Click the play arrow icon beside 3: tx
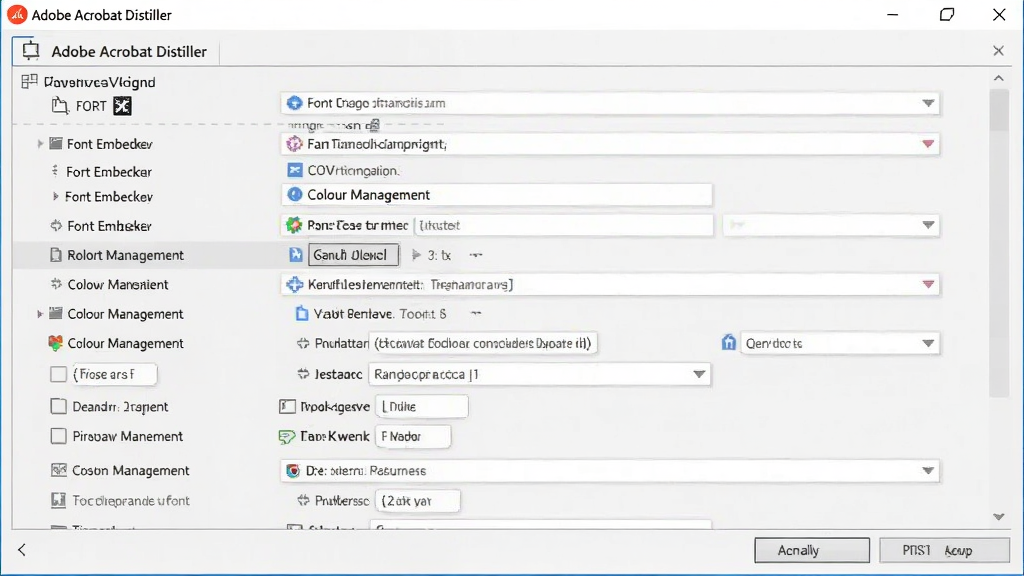 pos(416,255)
